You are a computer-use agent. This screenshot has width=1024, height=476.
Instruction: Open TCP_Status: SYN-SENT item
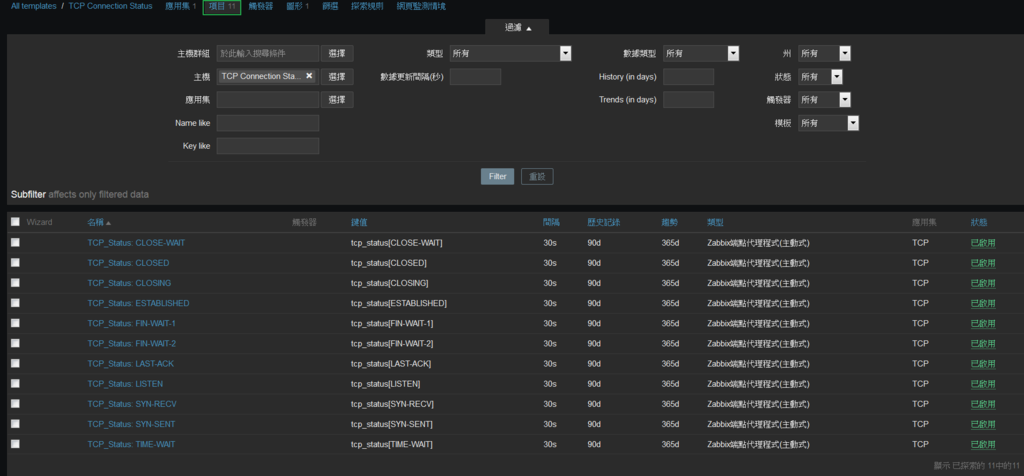point(131,424)
